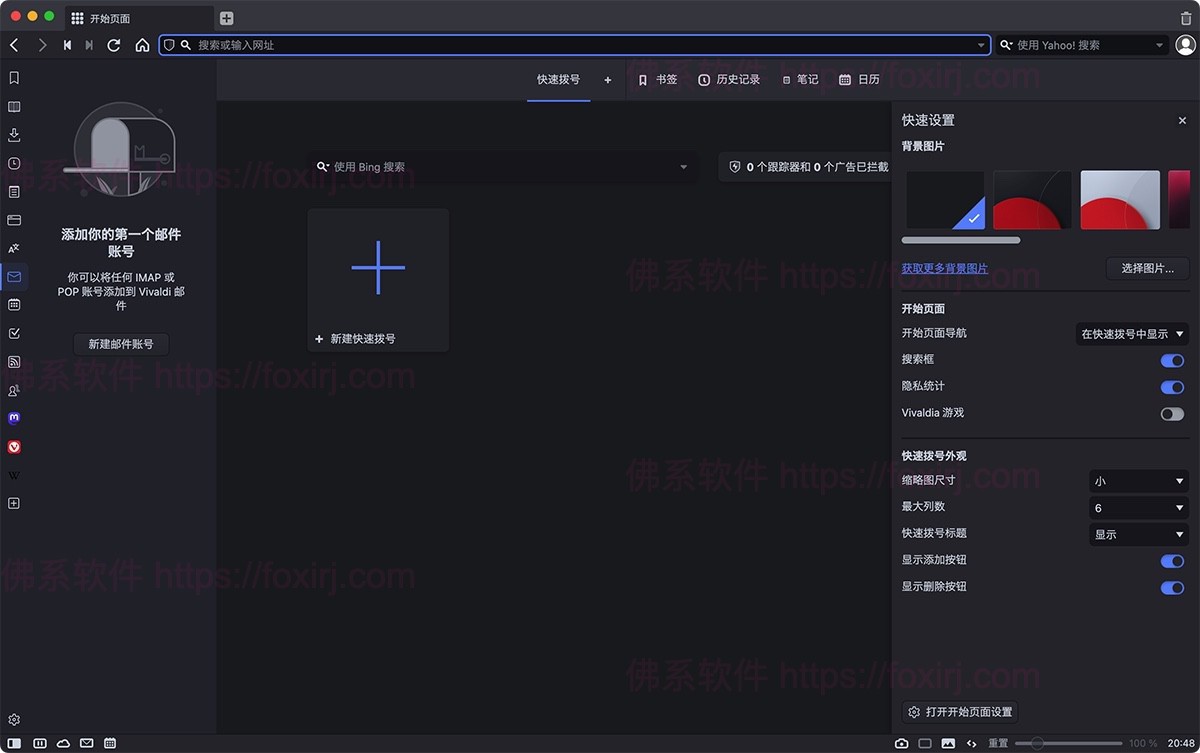Select the Mail panel icon in sidebar
1200x753 pixels.
14,277
